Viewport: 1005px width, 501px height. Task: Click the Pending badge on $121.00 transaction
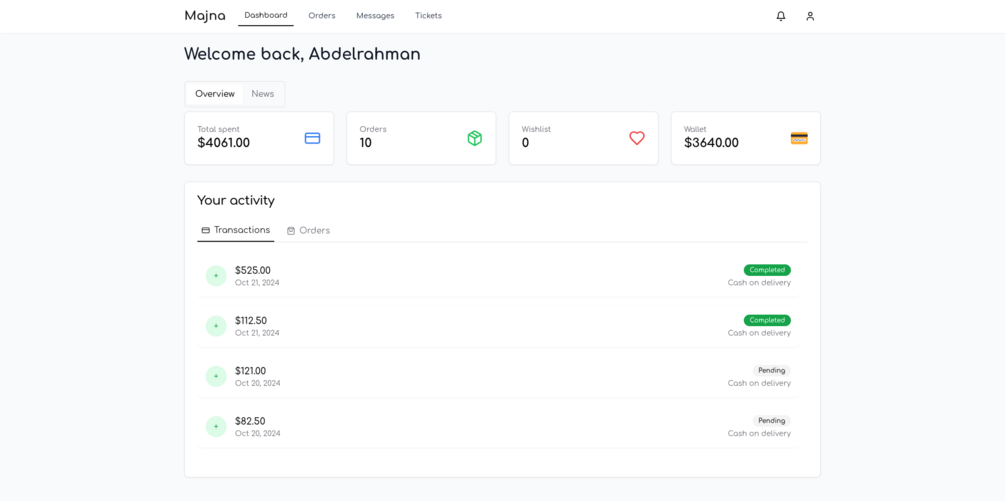coord(771,371)
